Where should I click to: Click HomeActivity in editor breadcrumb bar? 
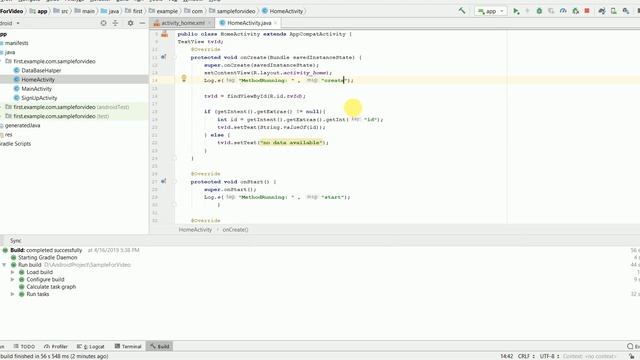[x=195, y=230]
